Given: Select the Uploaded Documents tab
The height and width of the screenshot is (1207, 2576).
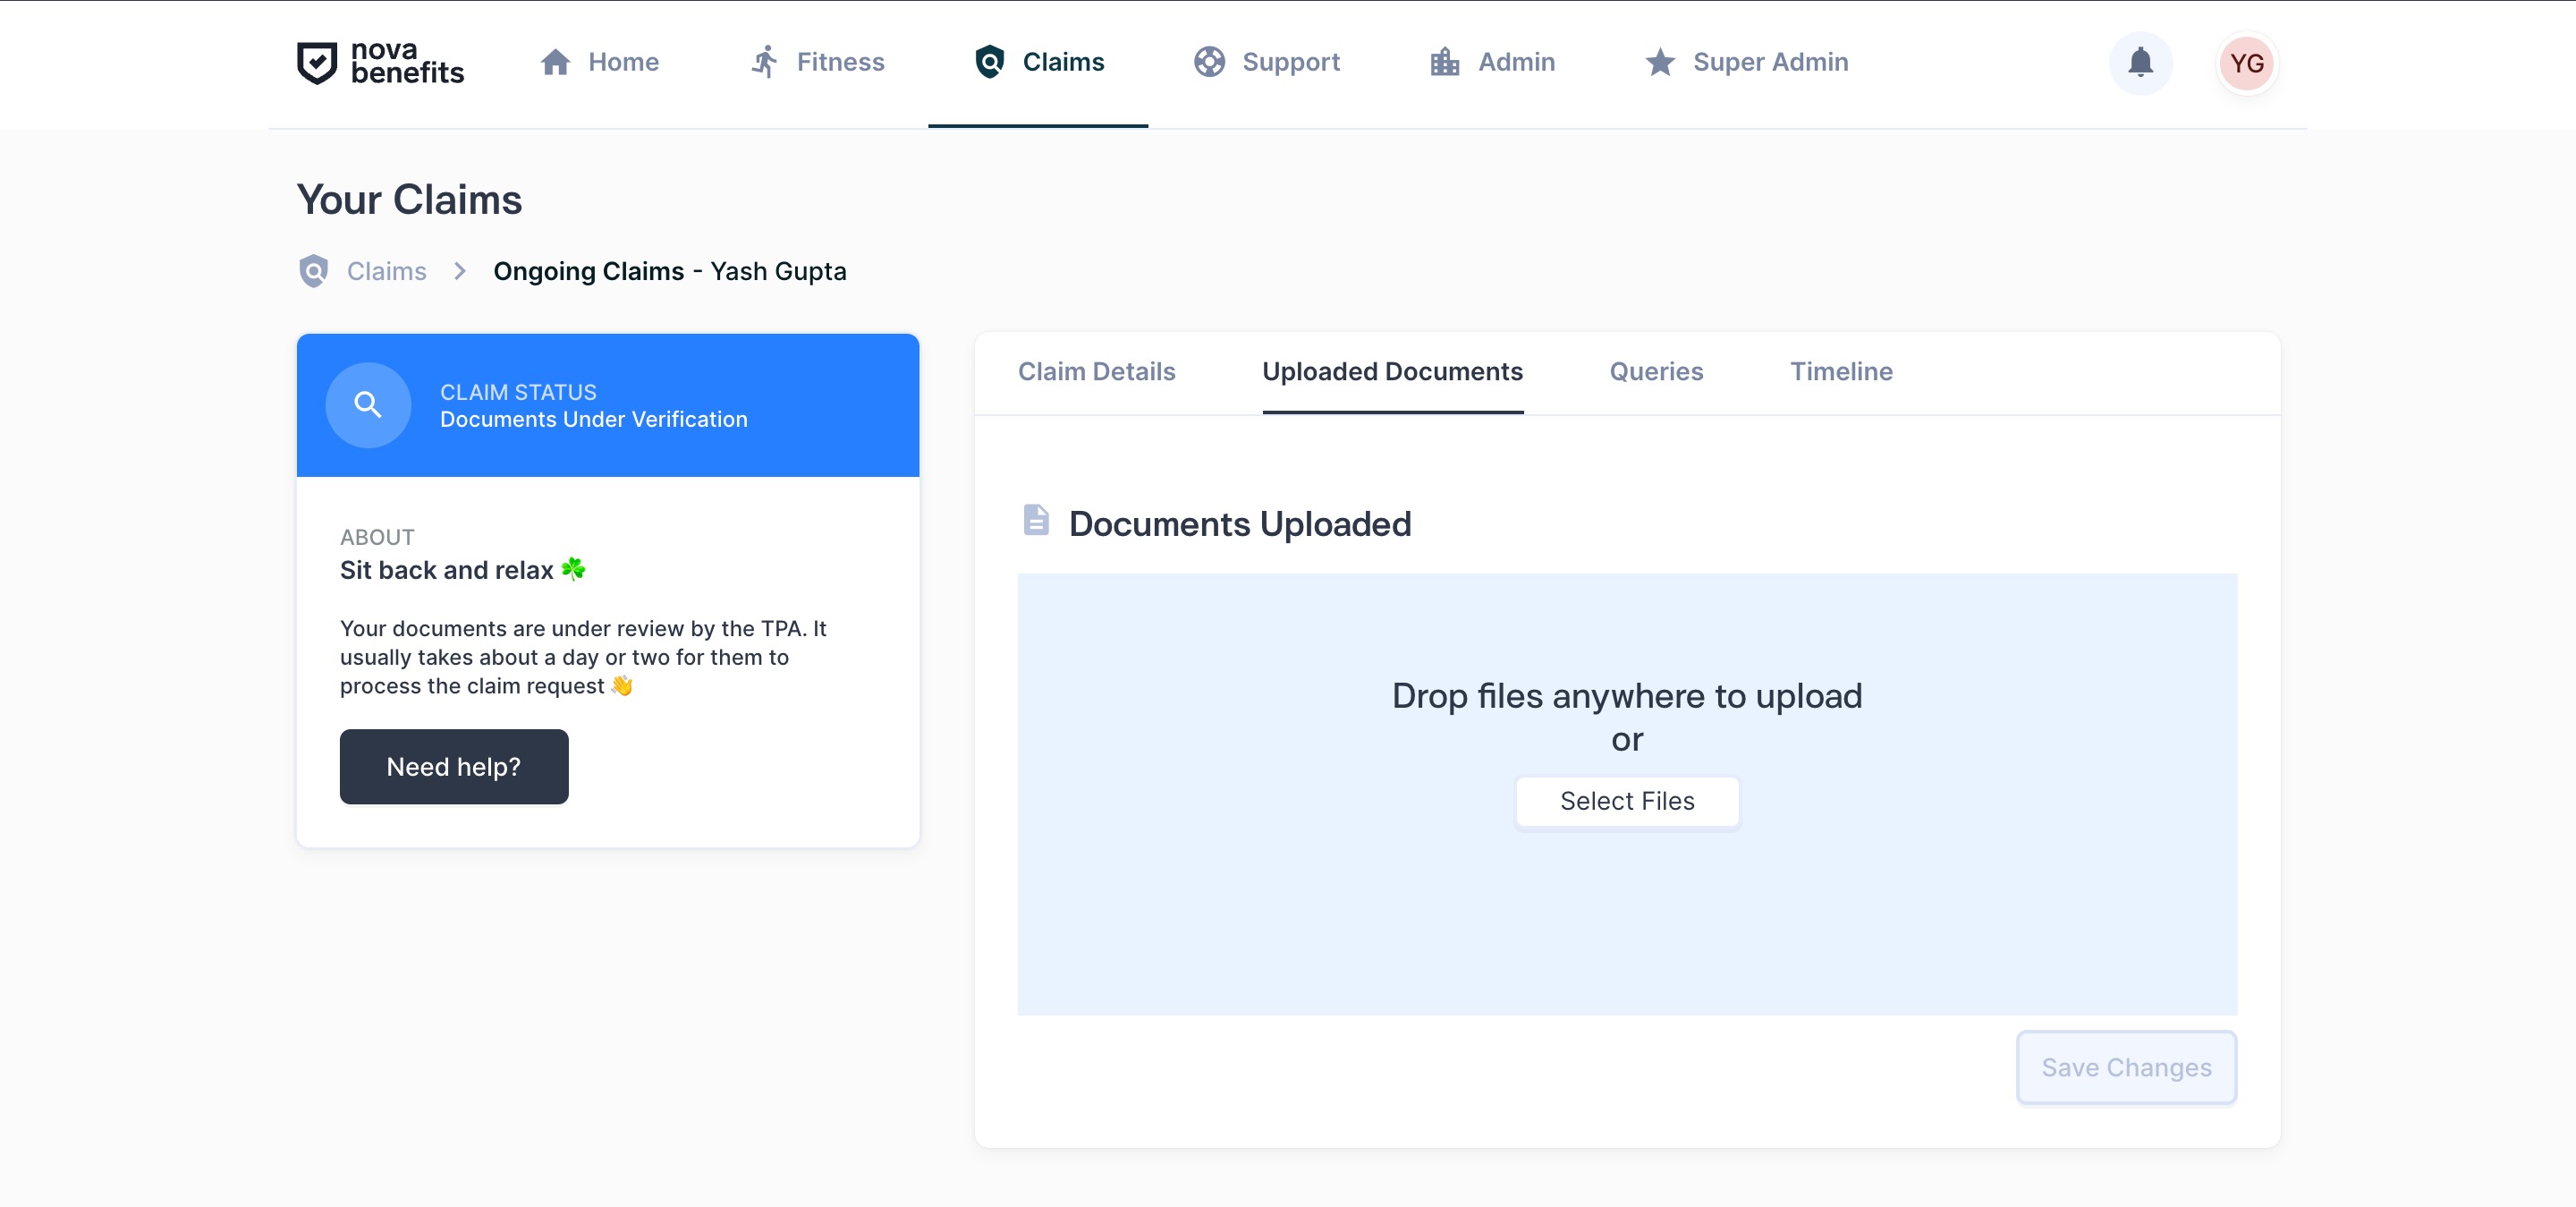Looking at the screenshot, I should 1392,372.
